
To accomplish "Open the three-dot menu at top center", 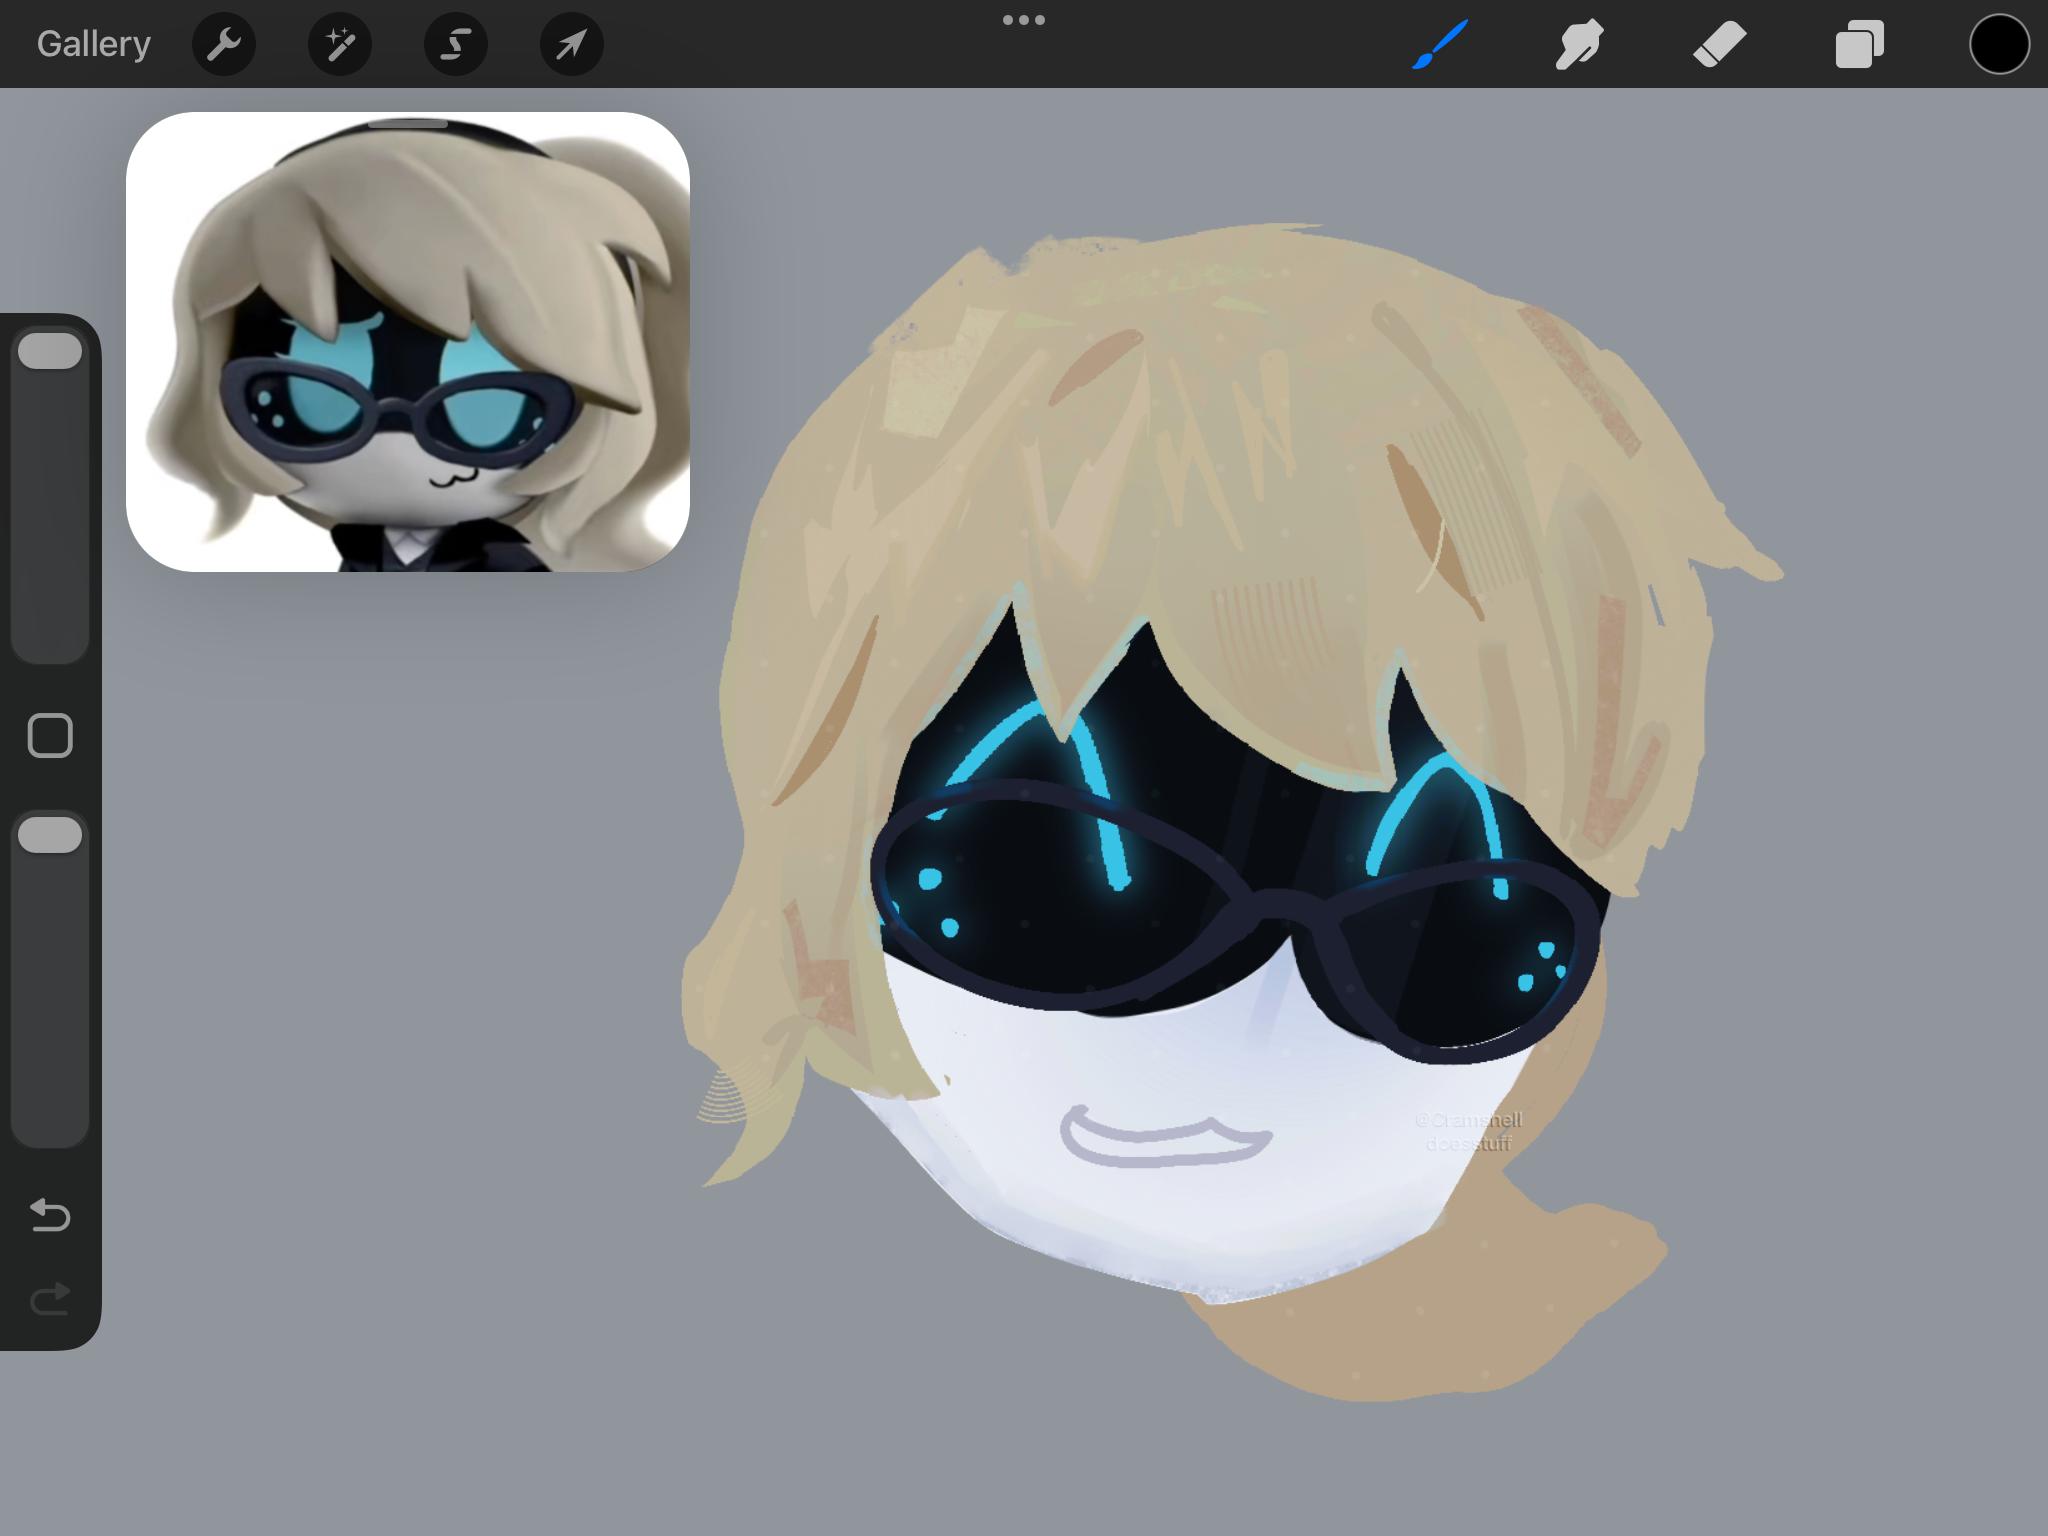I will click(x=1024, y=20).
